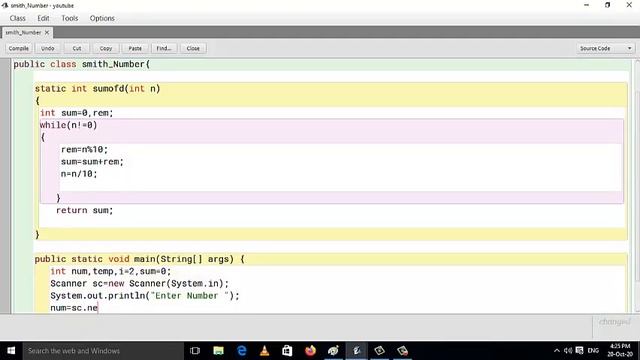Click the 'num=sc.ne' line
Image resolution: width=640 pixels, height=360 pixels.
point(74,308)
